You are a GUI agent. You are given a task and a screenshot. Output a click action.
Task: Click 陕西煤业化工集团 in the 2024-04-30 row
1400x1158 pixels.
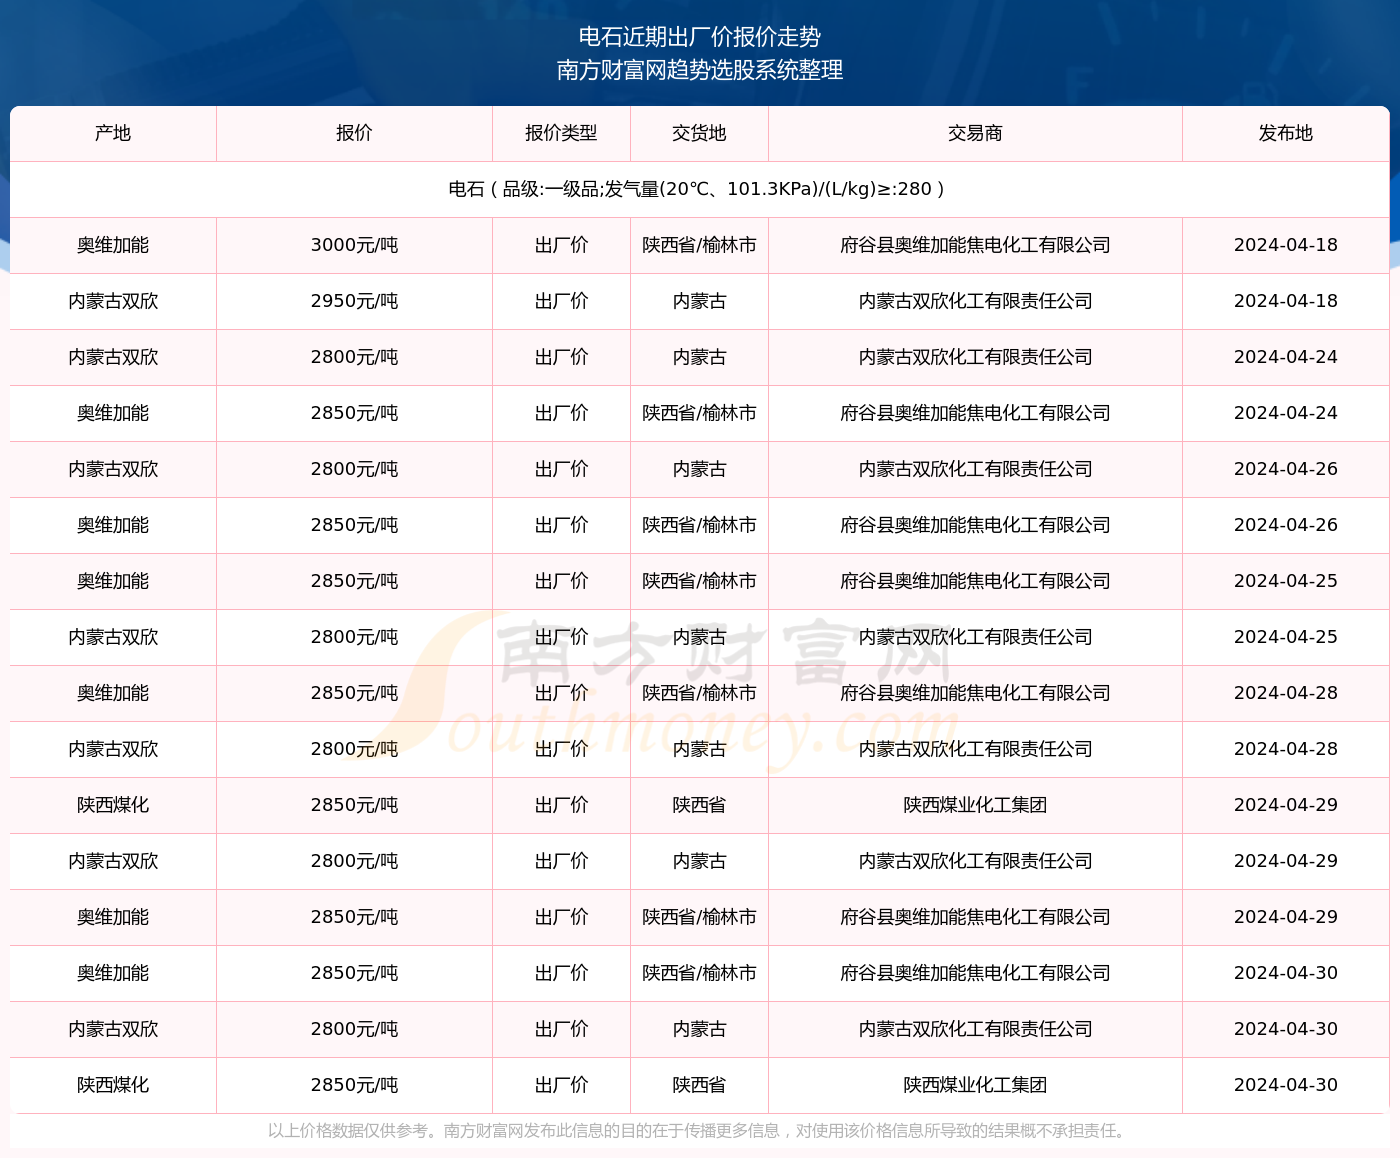click(x=975, y=1085)
